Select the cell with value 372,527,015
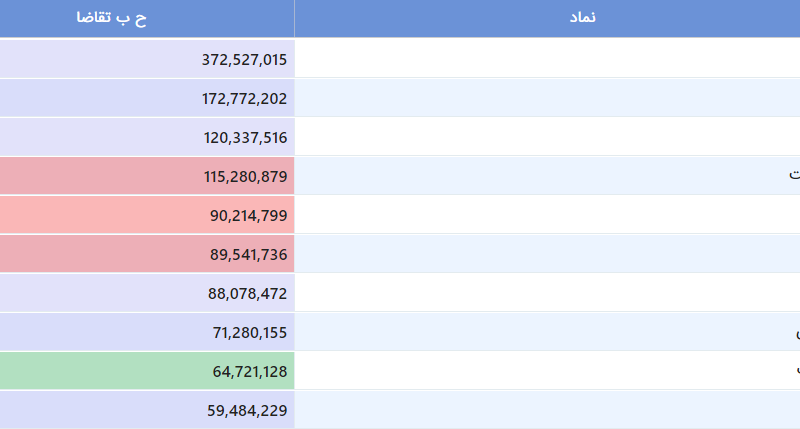 coord(147,59)
